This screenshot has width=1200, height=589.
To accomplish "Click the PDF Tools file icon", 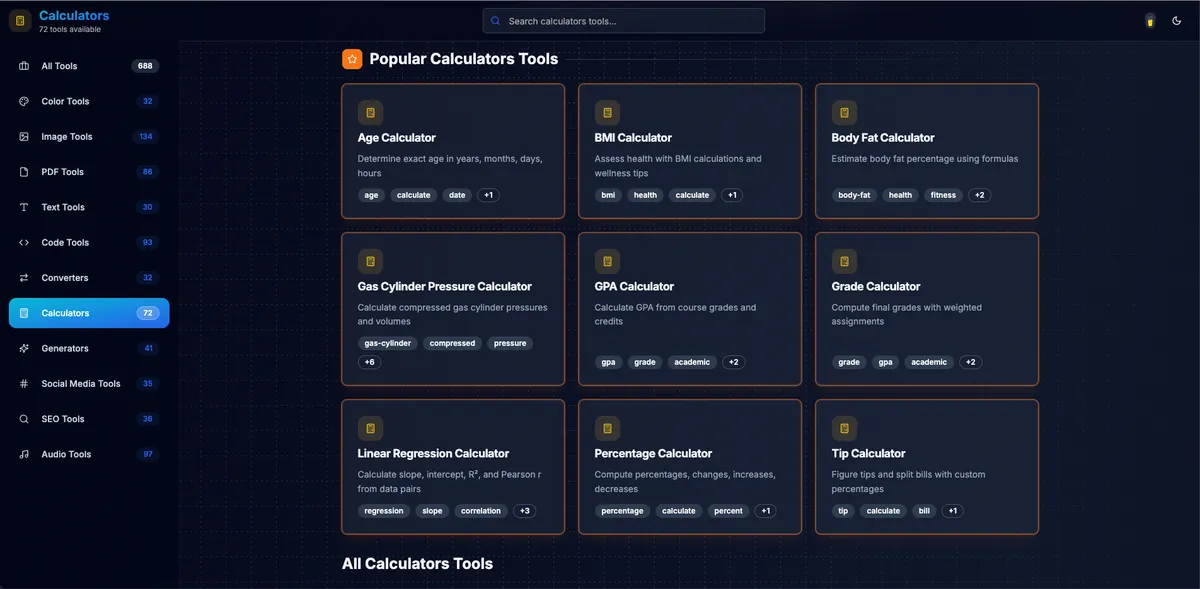I will [24, 172].
